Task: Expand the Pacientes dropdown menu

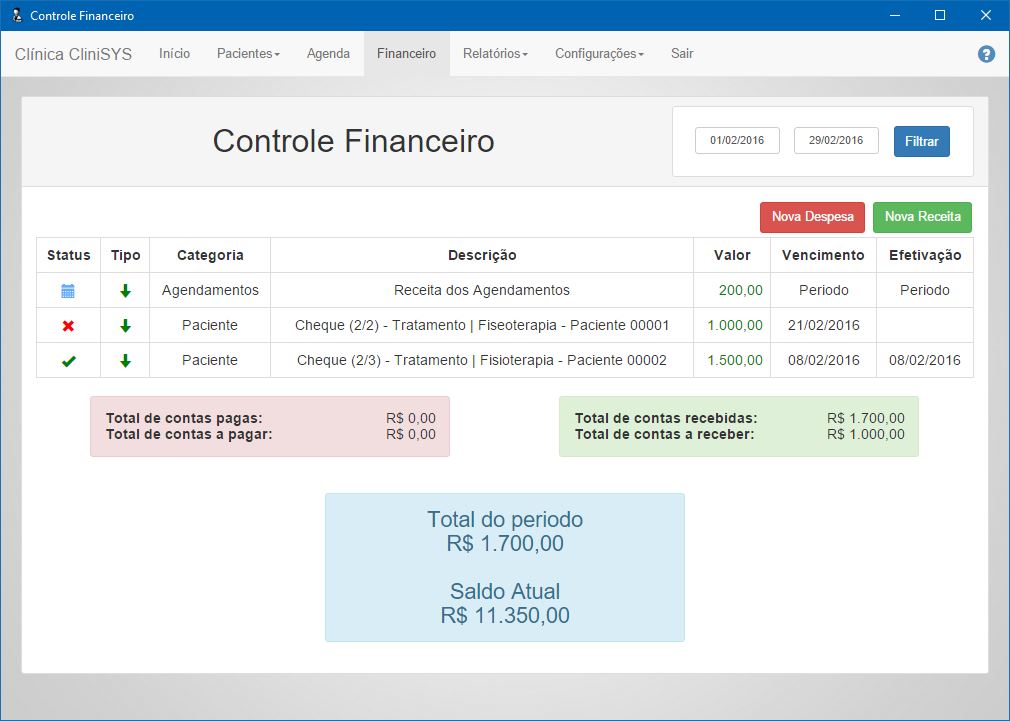Action: [x=248, y=54]
